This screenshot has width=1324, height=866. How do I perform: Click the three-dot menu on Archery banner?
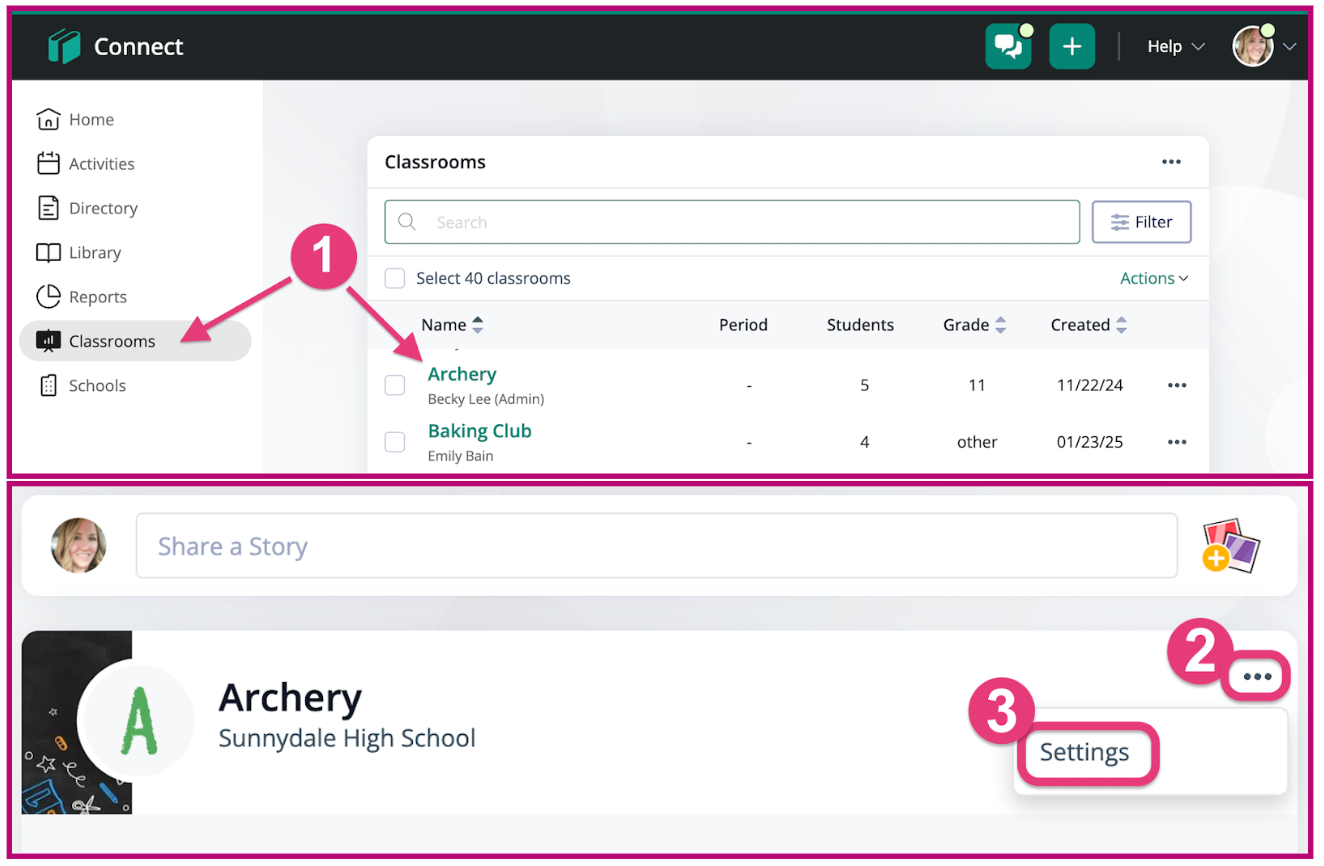[x=1257, y=677]
